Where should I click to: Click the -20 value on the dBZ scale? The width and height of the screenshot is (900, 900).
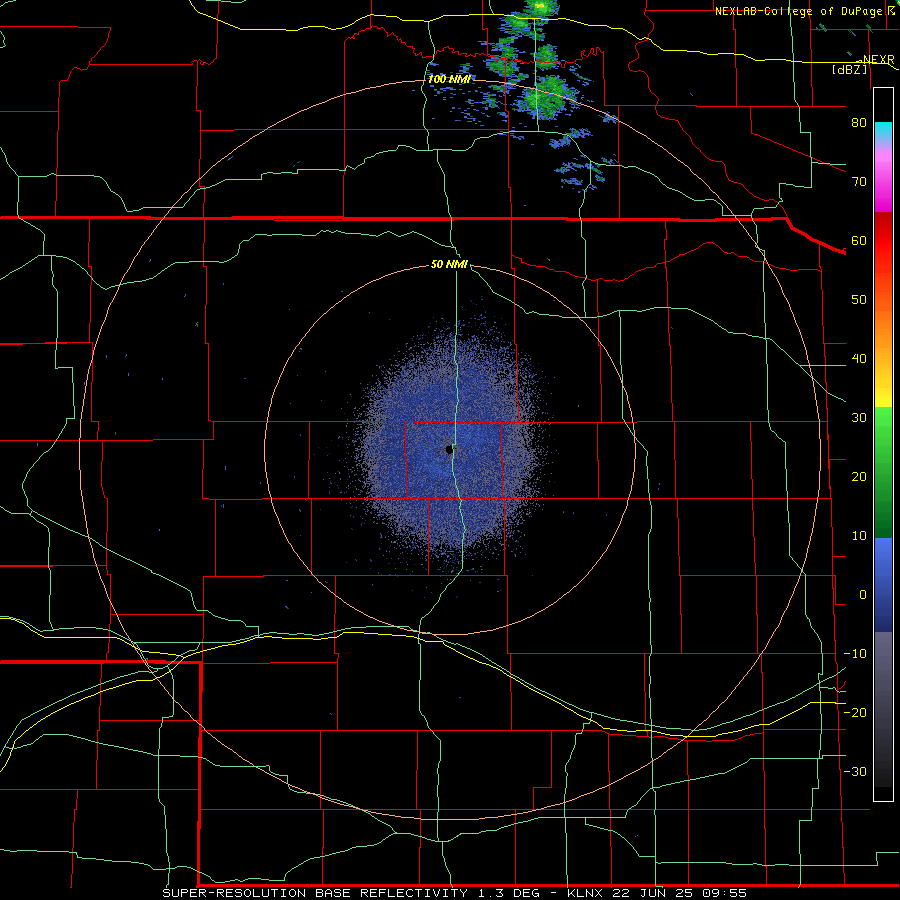(855, 713)
